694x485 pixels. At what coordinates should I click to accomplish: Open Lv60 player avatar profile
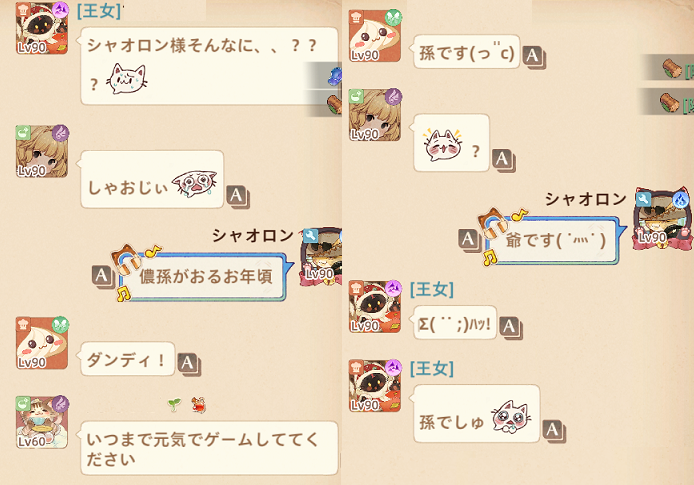(x=42, y=423)
